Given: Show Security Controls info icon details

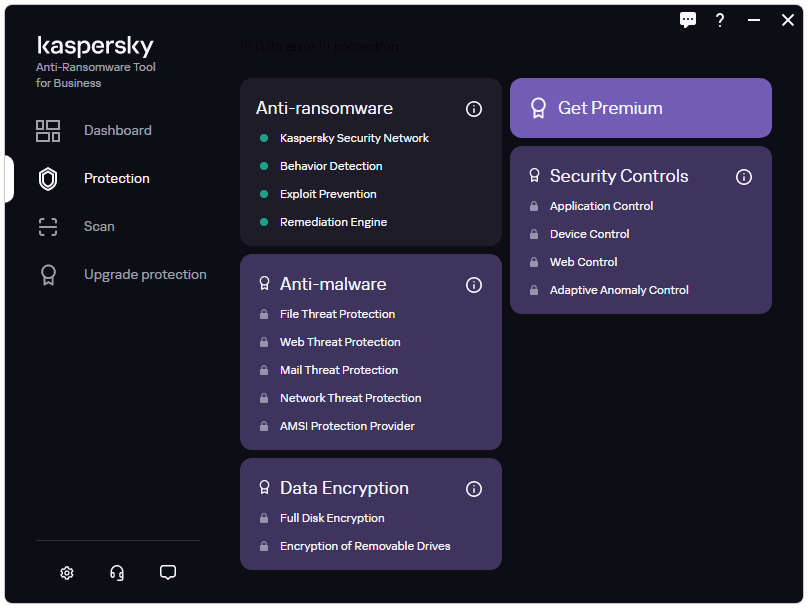Looking at the screenshot, I should coord(743,177).
